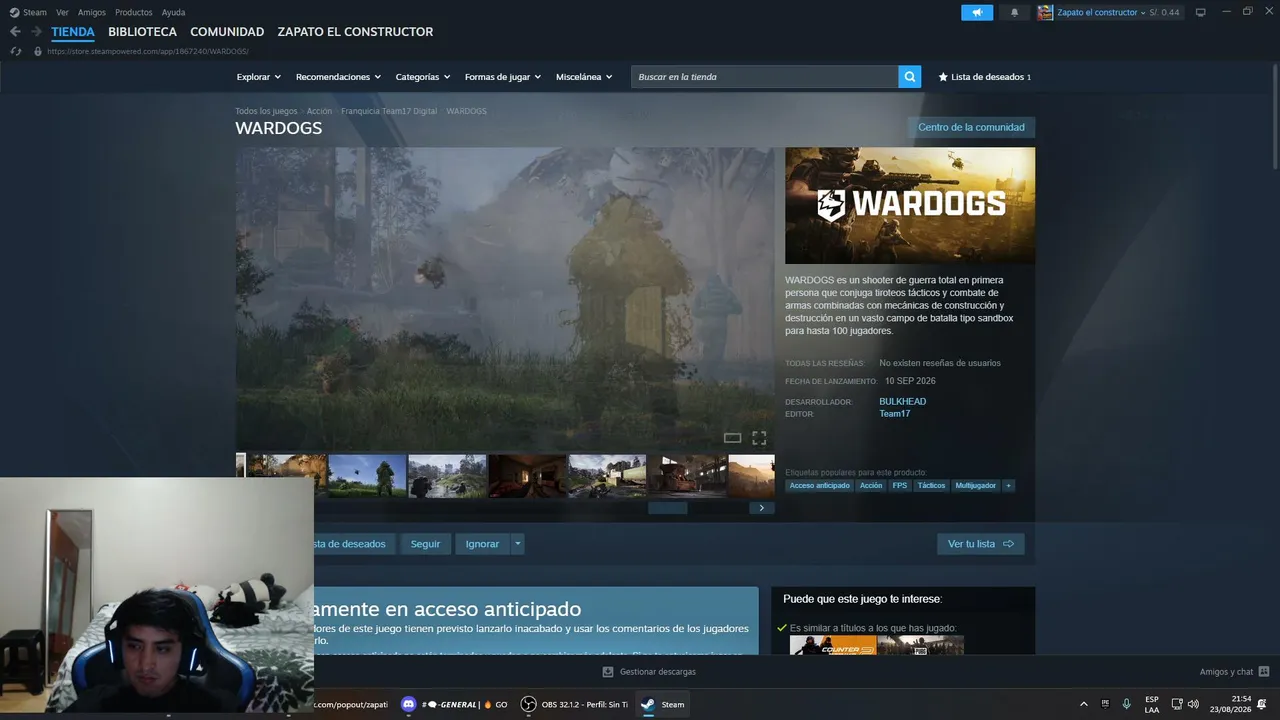Click the Seguir button
The height and width of the screenshot is (720, 1280).
point(425,544)
